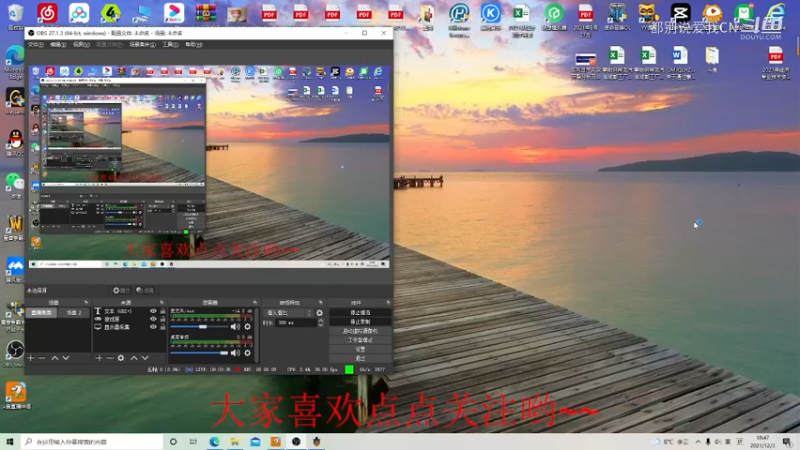The height and width of the screenshot is (450, 800).
Task: Open Douyu purple play desktop icon
Action: (x=173, y=14)
